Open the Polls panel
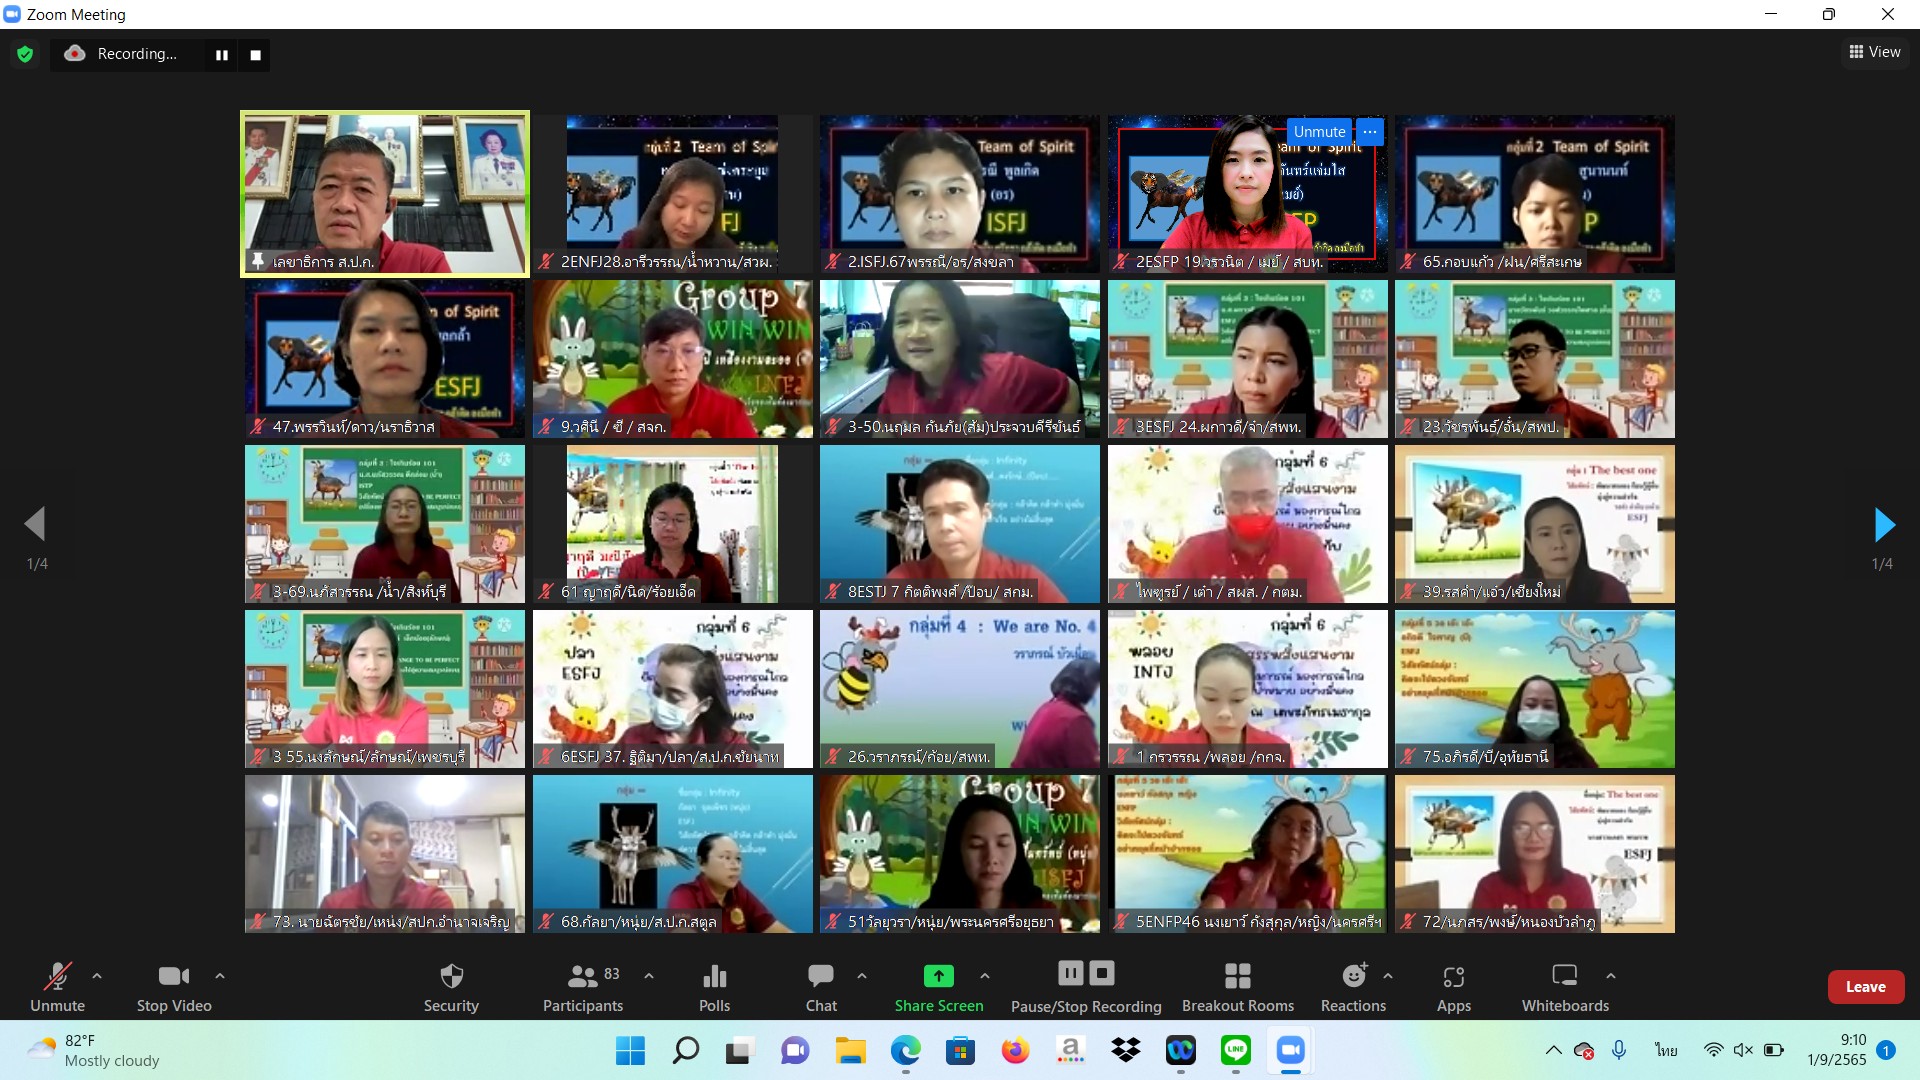The height and width of the screenshot is (1080, 1920). pyautogui.click(x=714, y=986)
